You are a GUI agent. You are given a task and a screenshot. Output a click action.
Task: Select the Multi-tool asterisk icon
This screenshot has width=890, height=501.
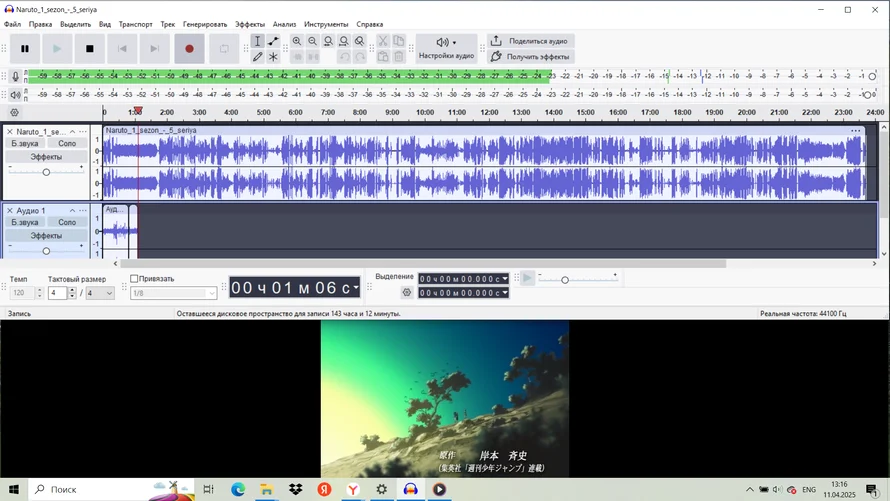pyautogui.click(x=273, y=57)
